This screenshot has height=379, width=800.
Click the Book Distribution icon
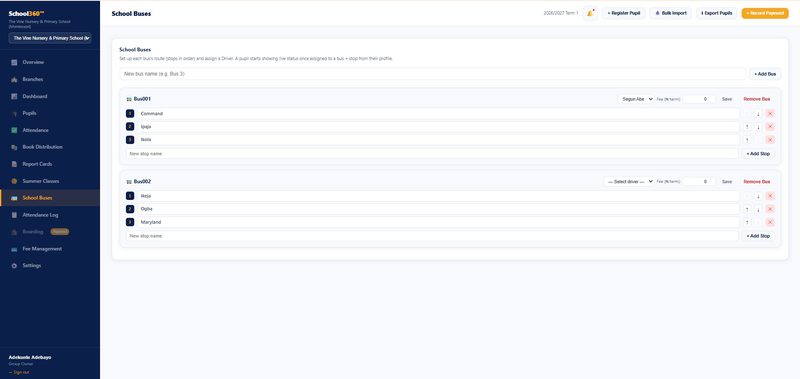[14, 147]
